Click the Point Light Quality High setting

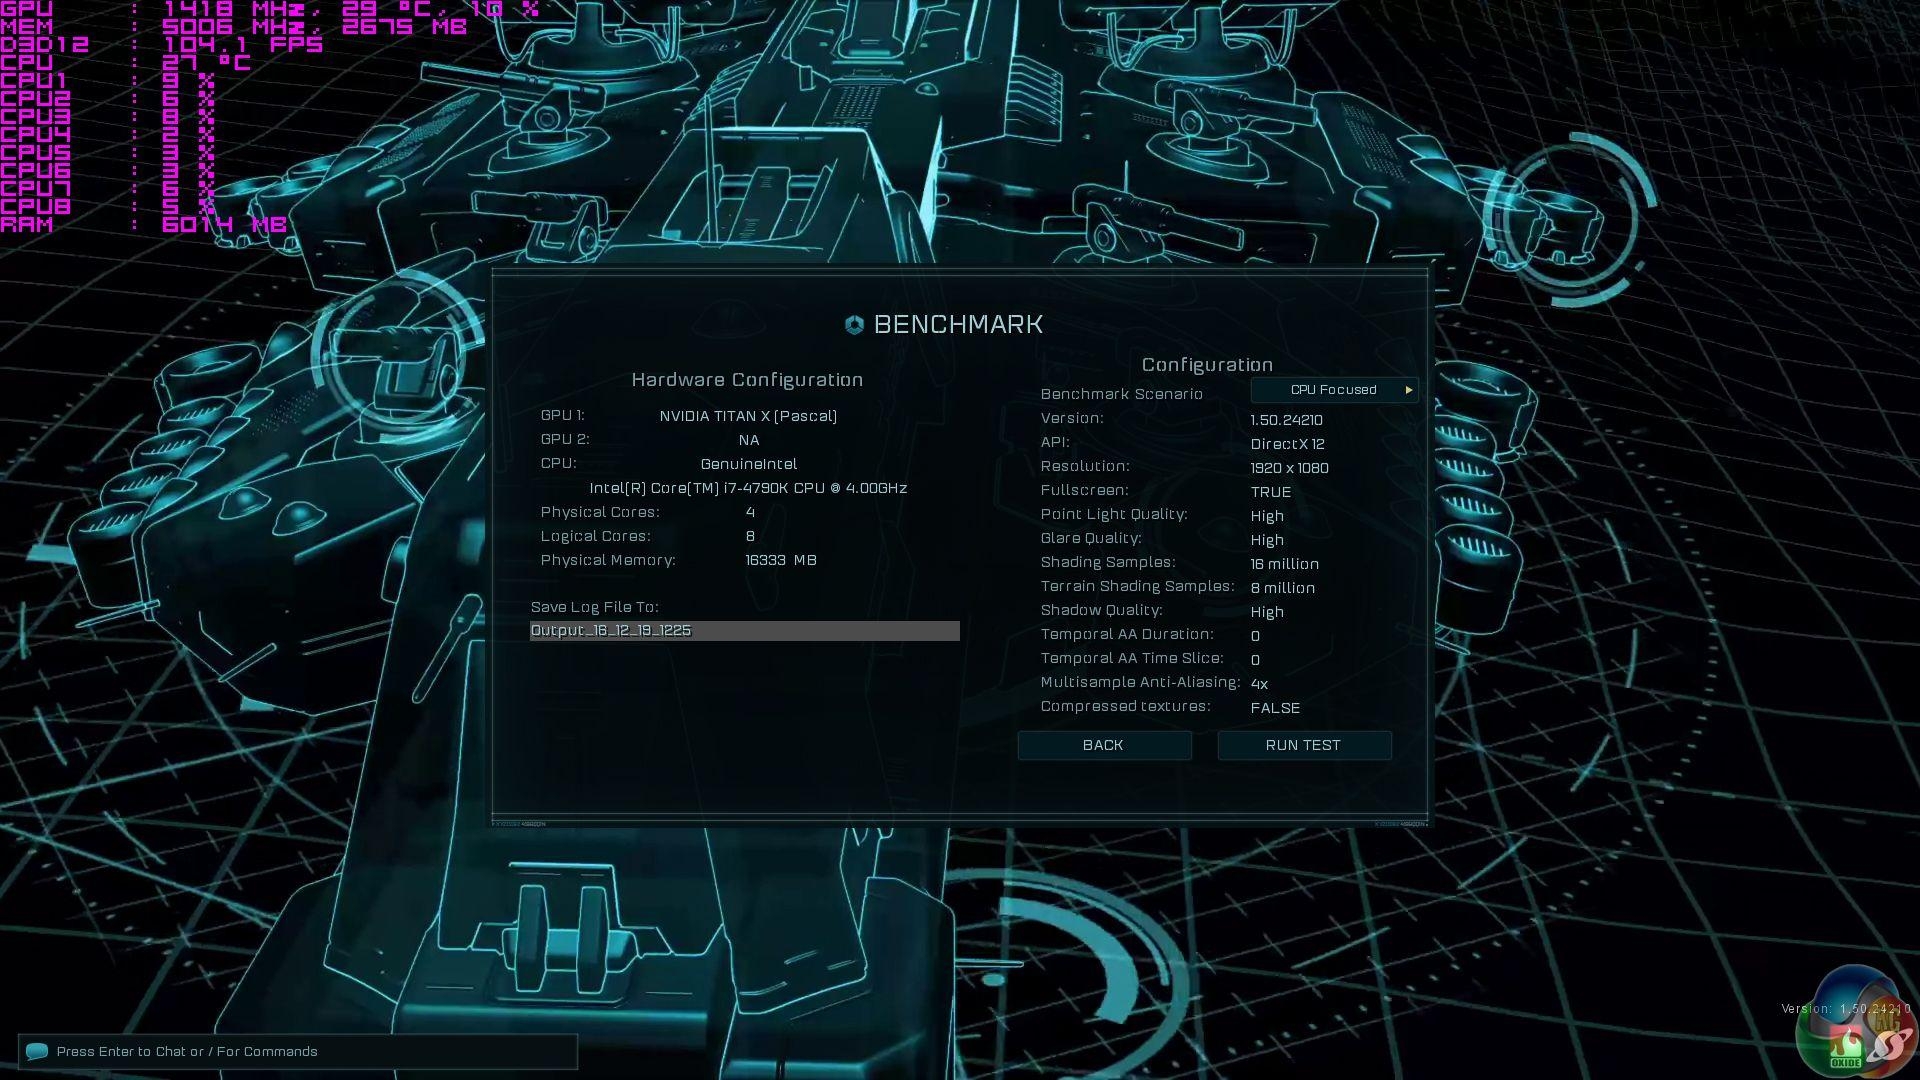[1266, 516]
